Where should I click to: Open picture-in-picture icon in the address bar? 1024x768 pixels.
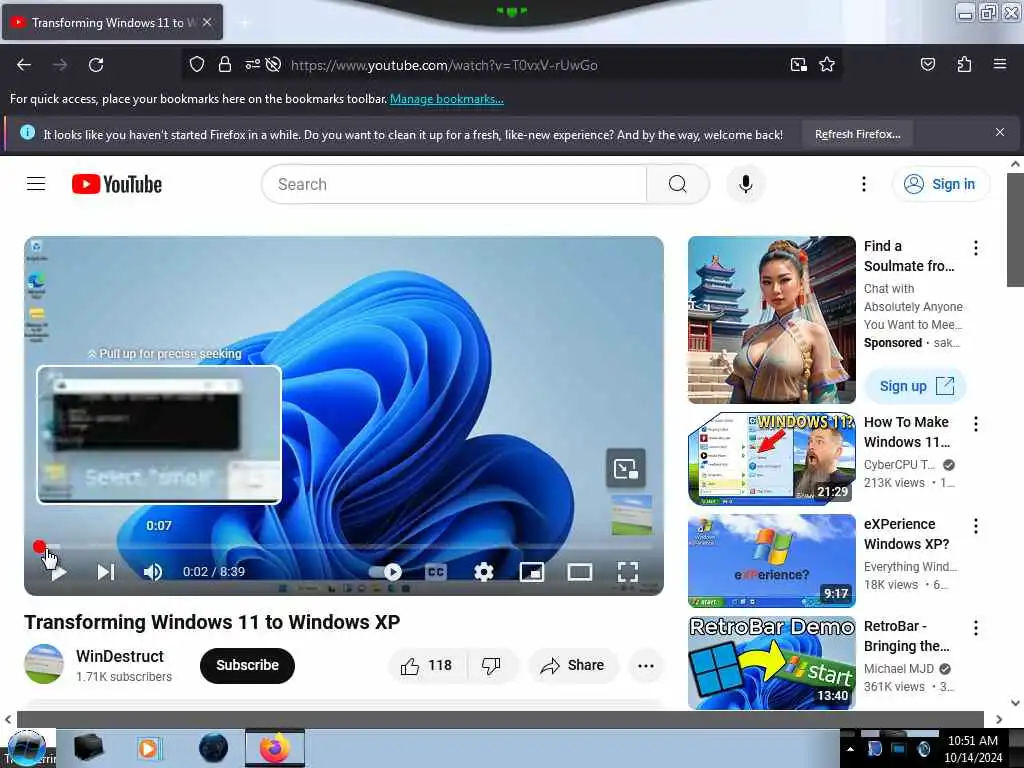point(799,65)
